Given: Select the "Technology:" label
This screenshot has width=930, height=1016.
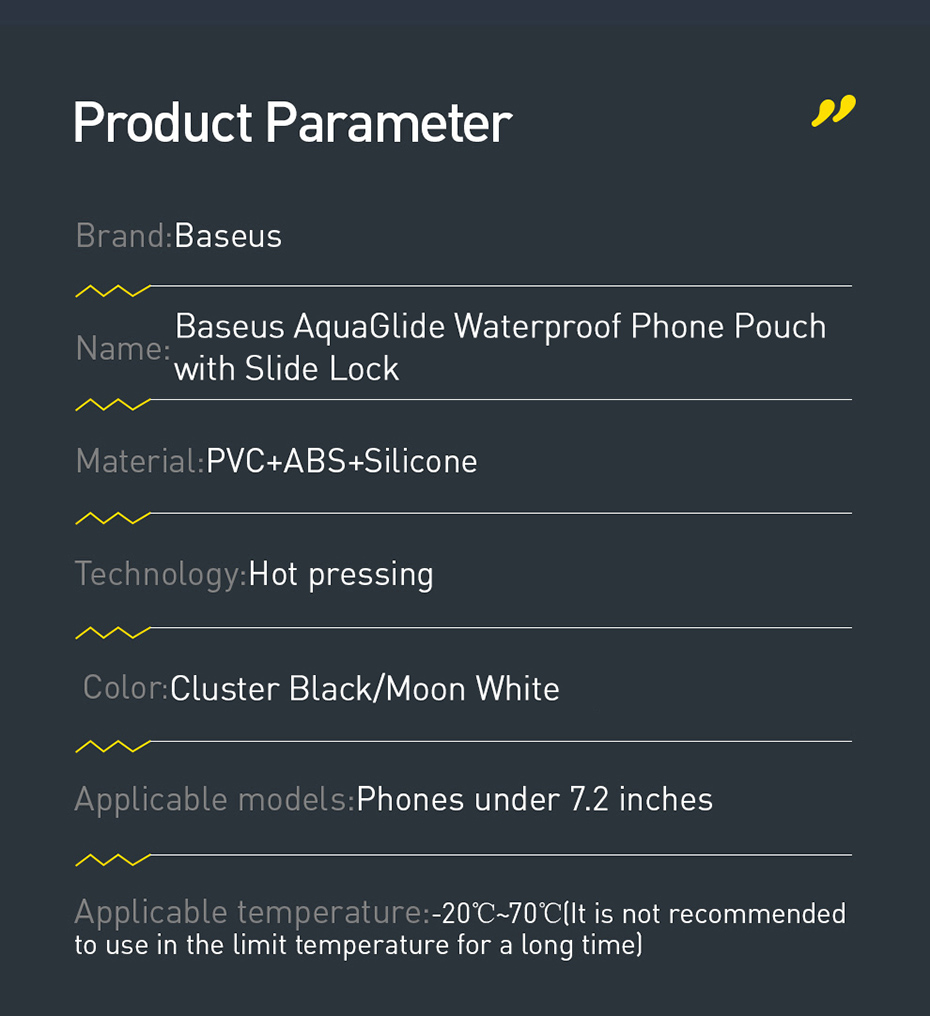Looking at the screenshot, I should point(160,574).
